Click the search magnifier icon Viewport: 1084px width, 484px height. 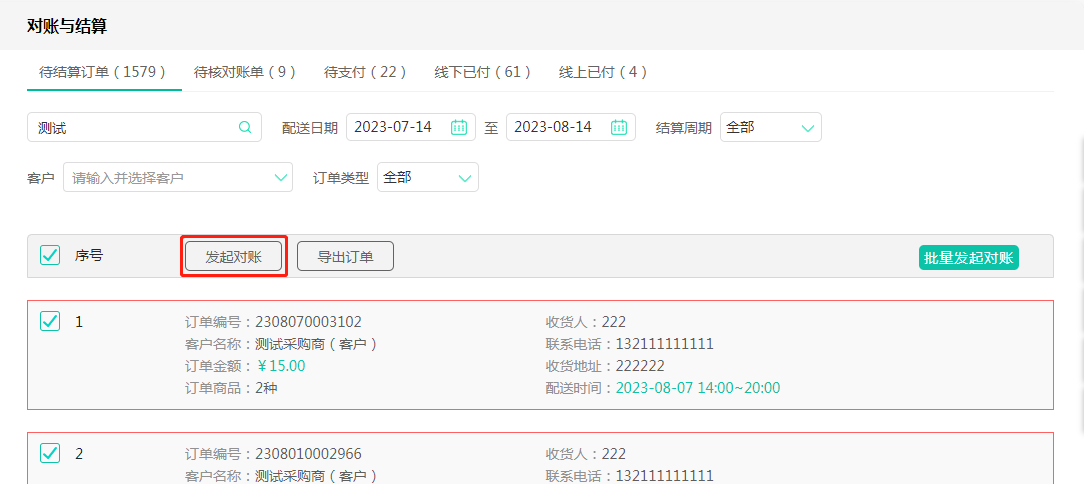coord(245,127)
